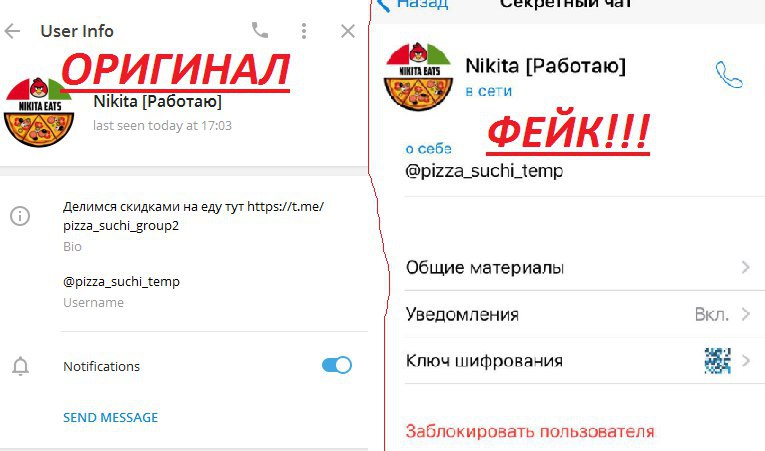The image size is (765, 451).
Task: Tap Заблокировать пользователя
Action: (530, 431)
